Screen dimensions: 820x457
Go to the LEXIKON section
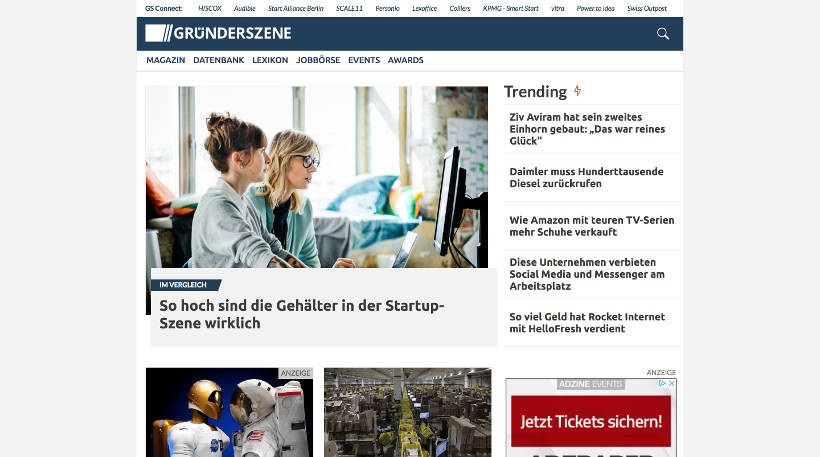270,60
